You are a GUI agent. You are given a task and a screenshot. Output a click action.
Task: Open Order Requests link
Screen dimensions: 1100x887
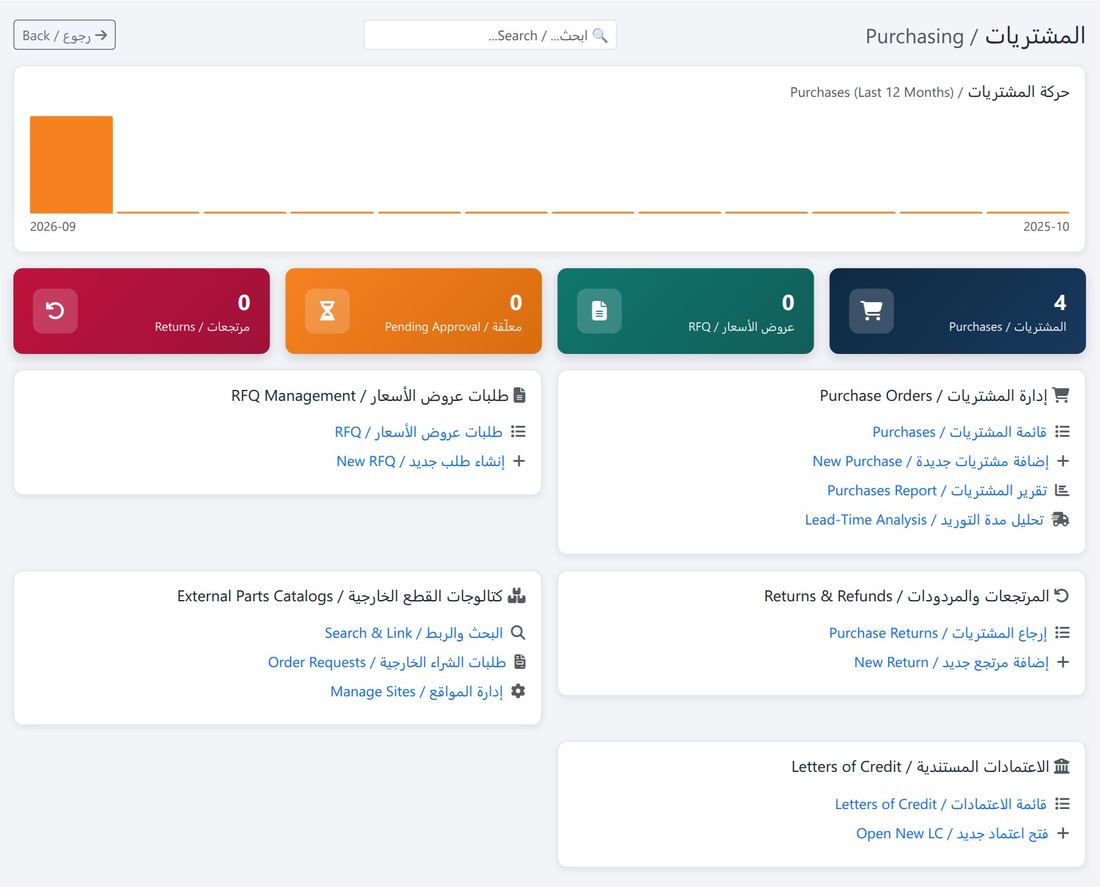coord(387,662)
